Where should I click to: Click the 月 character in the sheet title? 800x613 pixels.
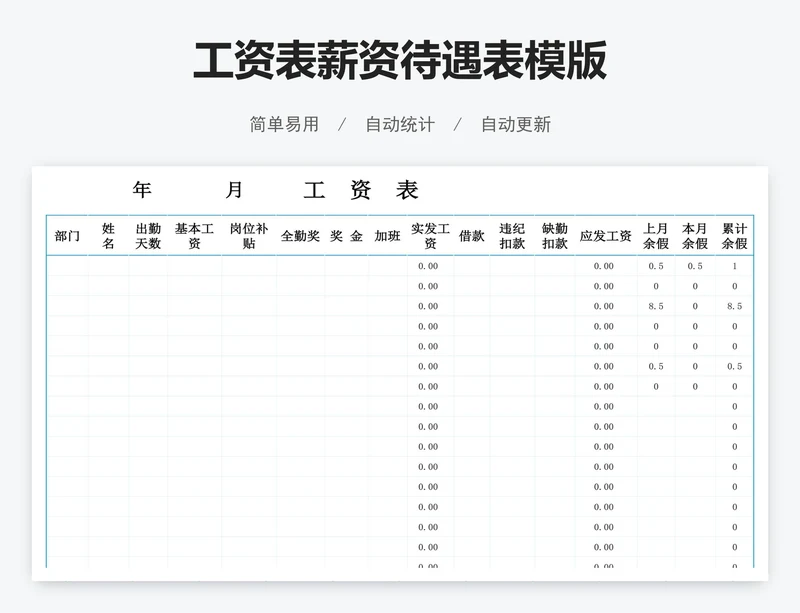(x=234, y=190)
